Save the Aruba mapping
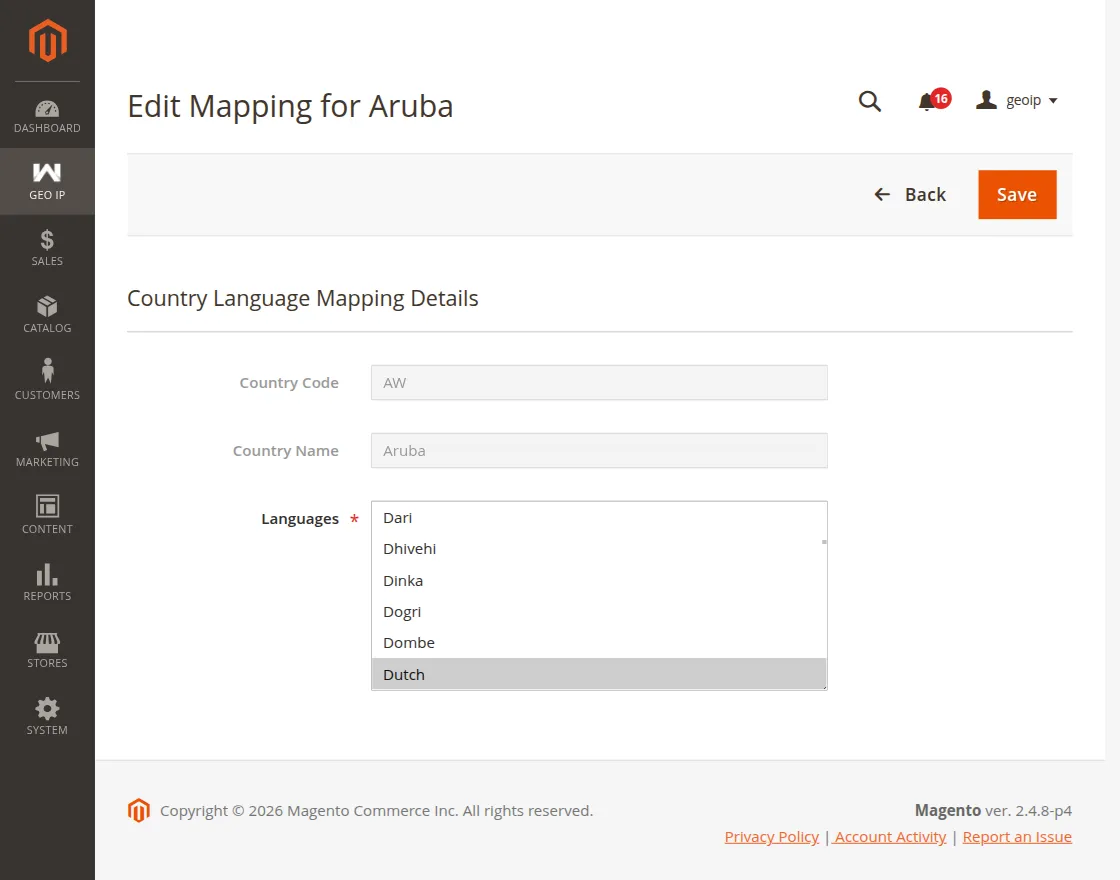 [x=1017, y=194]
